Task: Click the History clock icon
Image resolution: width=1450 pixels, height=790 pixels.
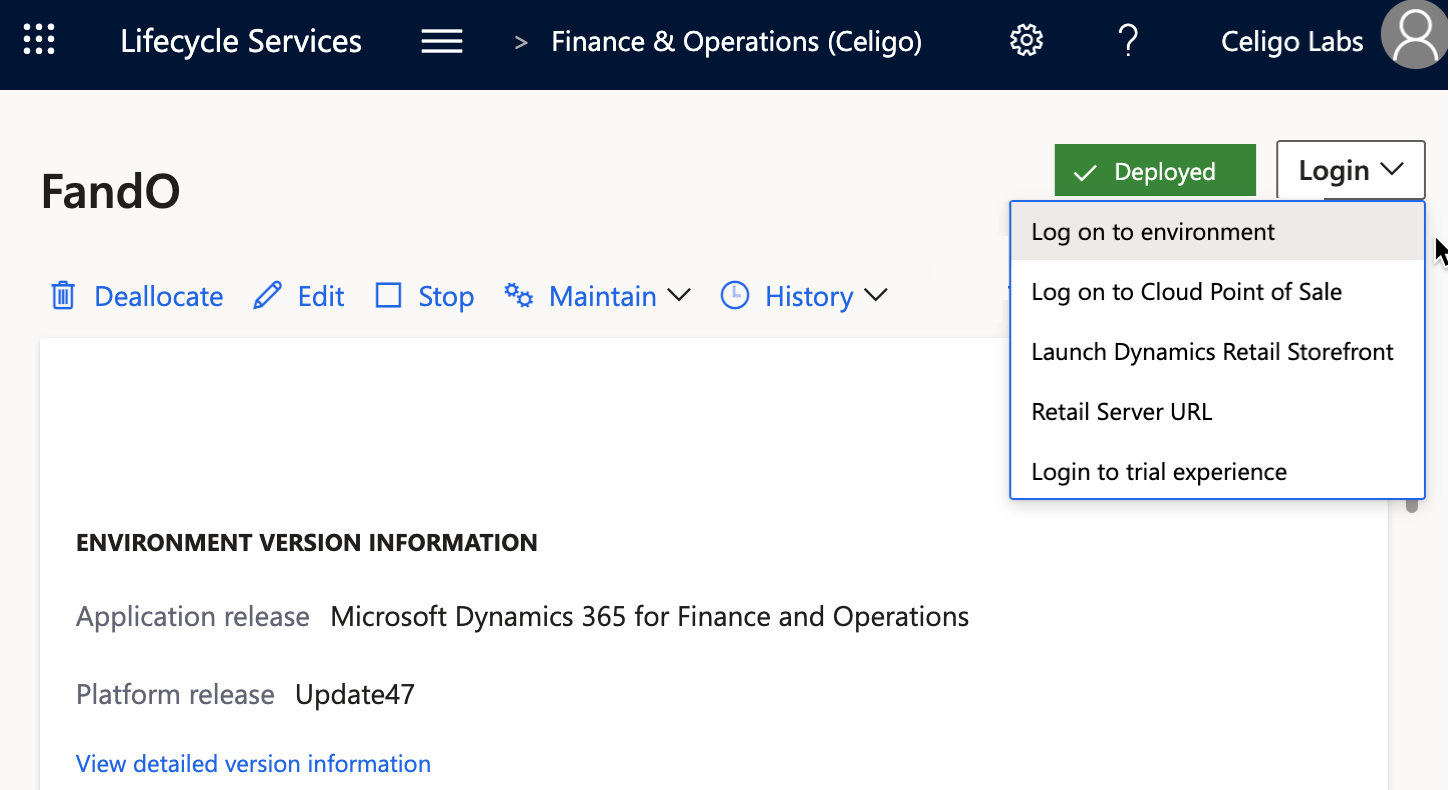Action: pos(735,295)
